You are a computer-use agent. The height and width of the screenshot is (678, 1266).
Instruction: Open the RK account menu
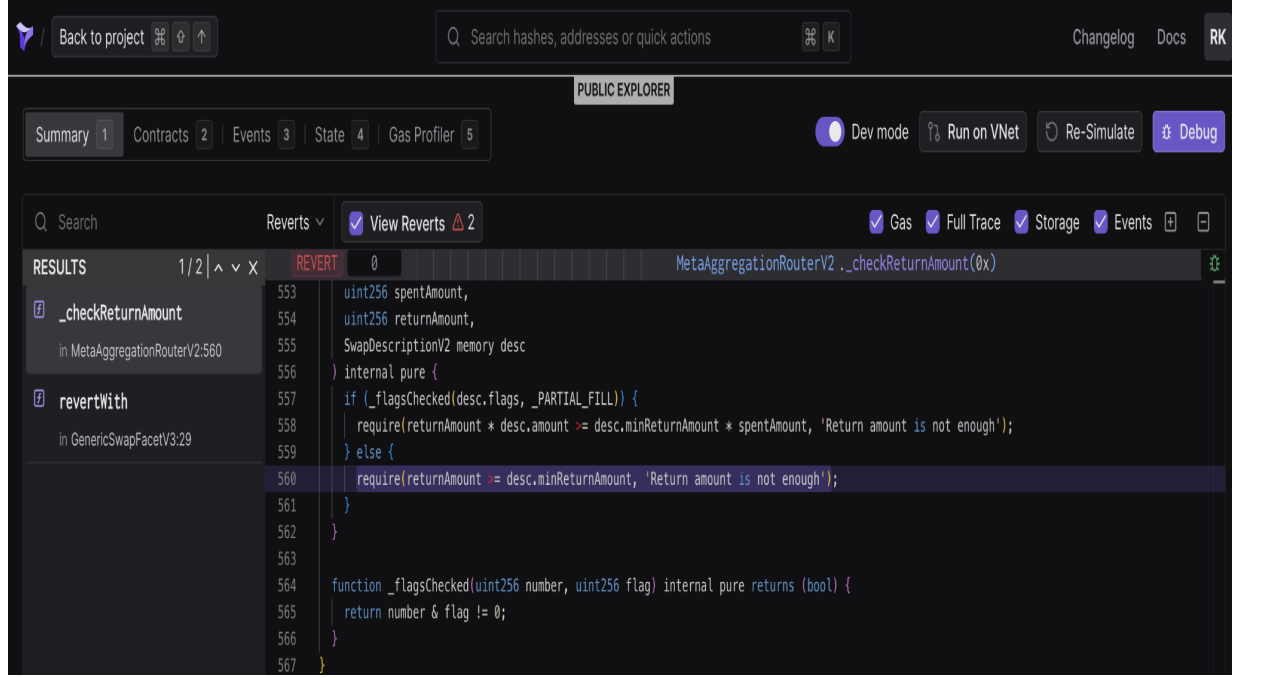[1217, 37]
